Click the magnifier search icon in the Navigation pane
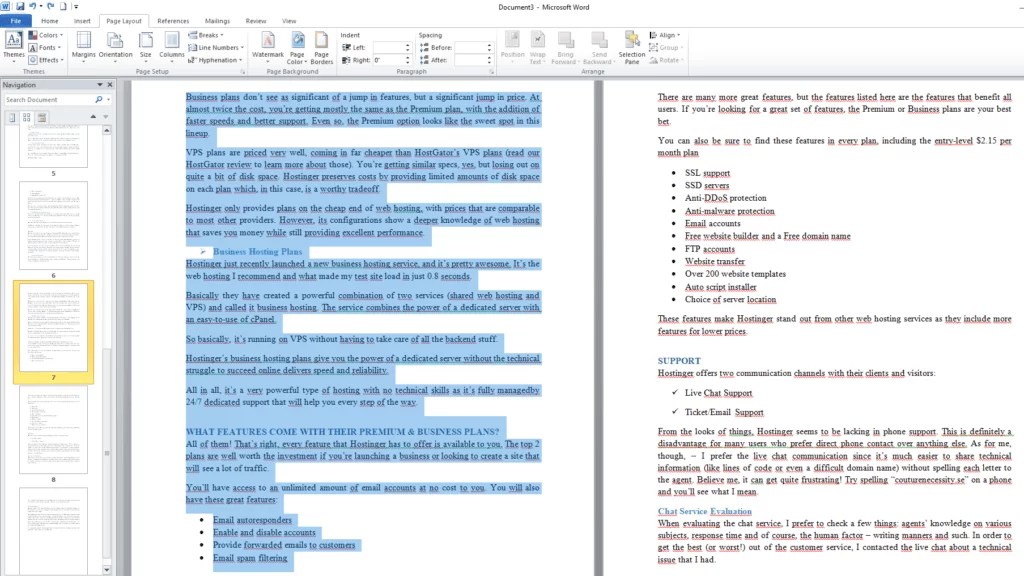The height and width of the screenshot is (576, 1024). click(99, 100)
